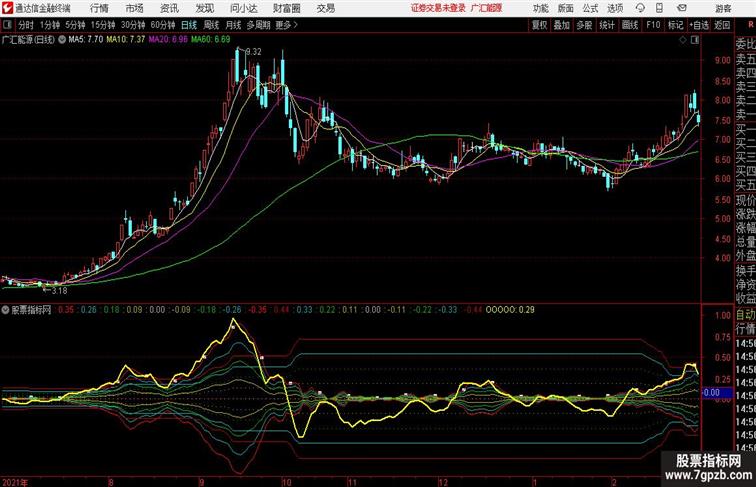Viewport: 756px width, 487px height.
Task: Click the 统计 statistics button
Action: (x=607, y=25)
